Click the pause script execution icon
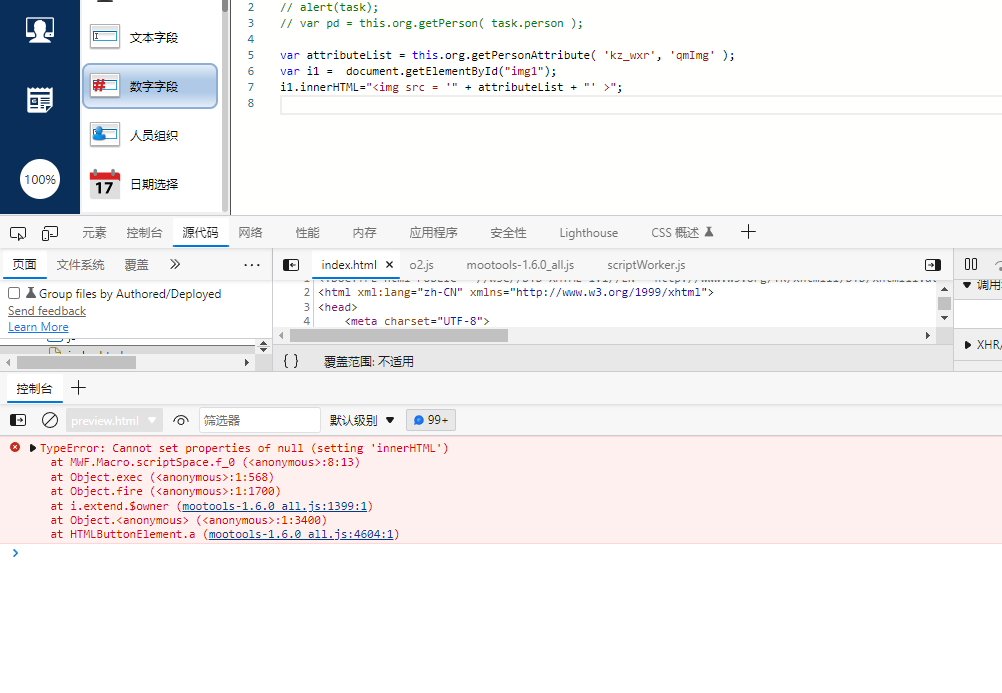Screen dimensions: 1002x693 971,264
